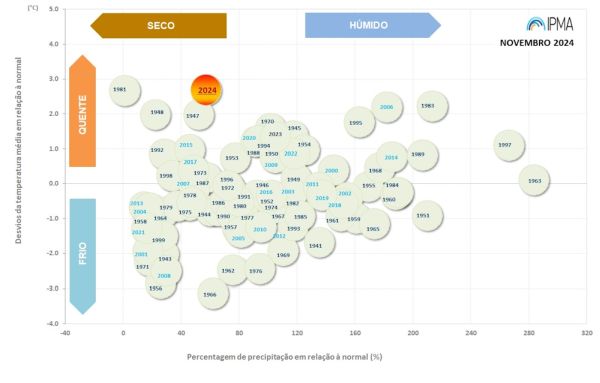Click the highlighted 2024 bubble

point(206,90)
